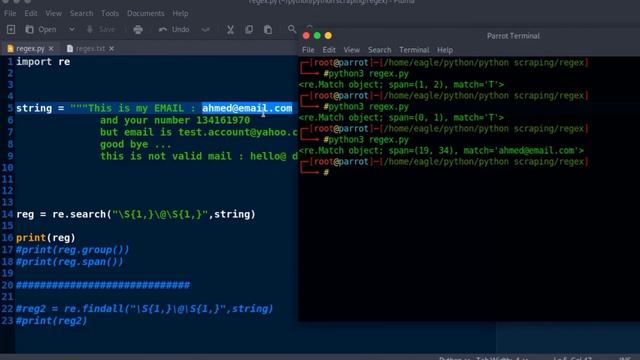This screenshot has height=360, width=640.
Task: Click the Find magnifier icon in Pluma toolbar
Action: click(291, 29)
